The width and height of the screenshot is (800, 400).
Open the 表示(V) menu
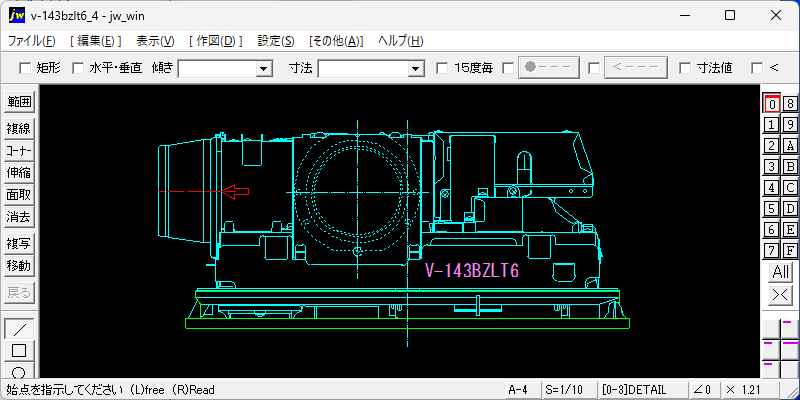click(155, 41)
